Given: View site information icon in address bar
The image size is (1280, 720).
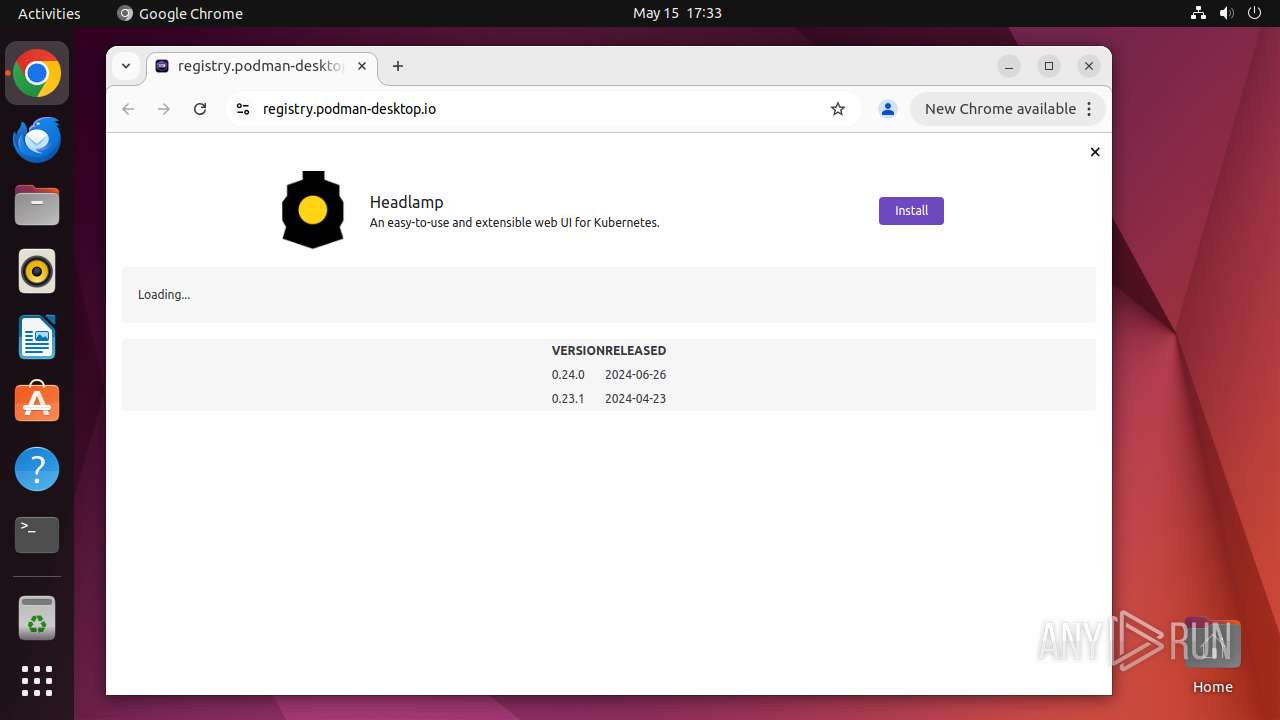Looking at the screenshot, I should coord(242,109).
